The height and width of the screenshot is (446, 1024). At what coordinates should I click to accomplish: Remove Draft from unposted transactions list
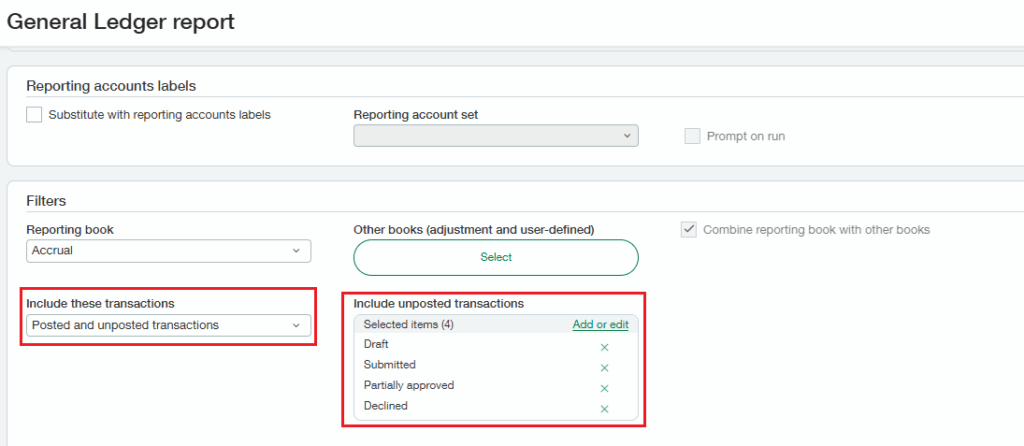point(604,347)
